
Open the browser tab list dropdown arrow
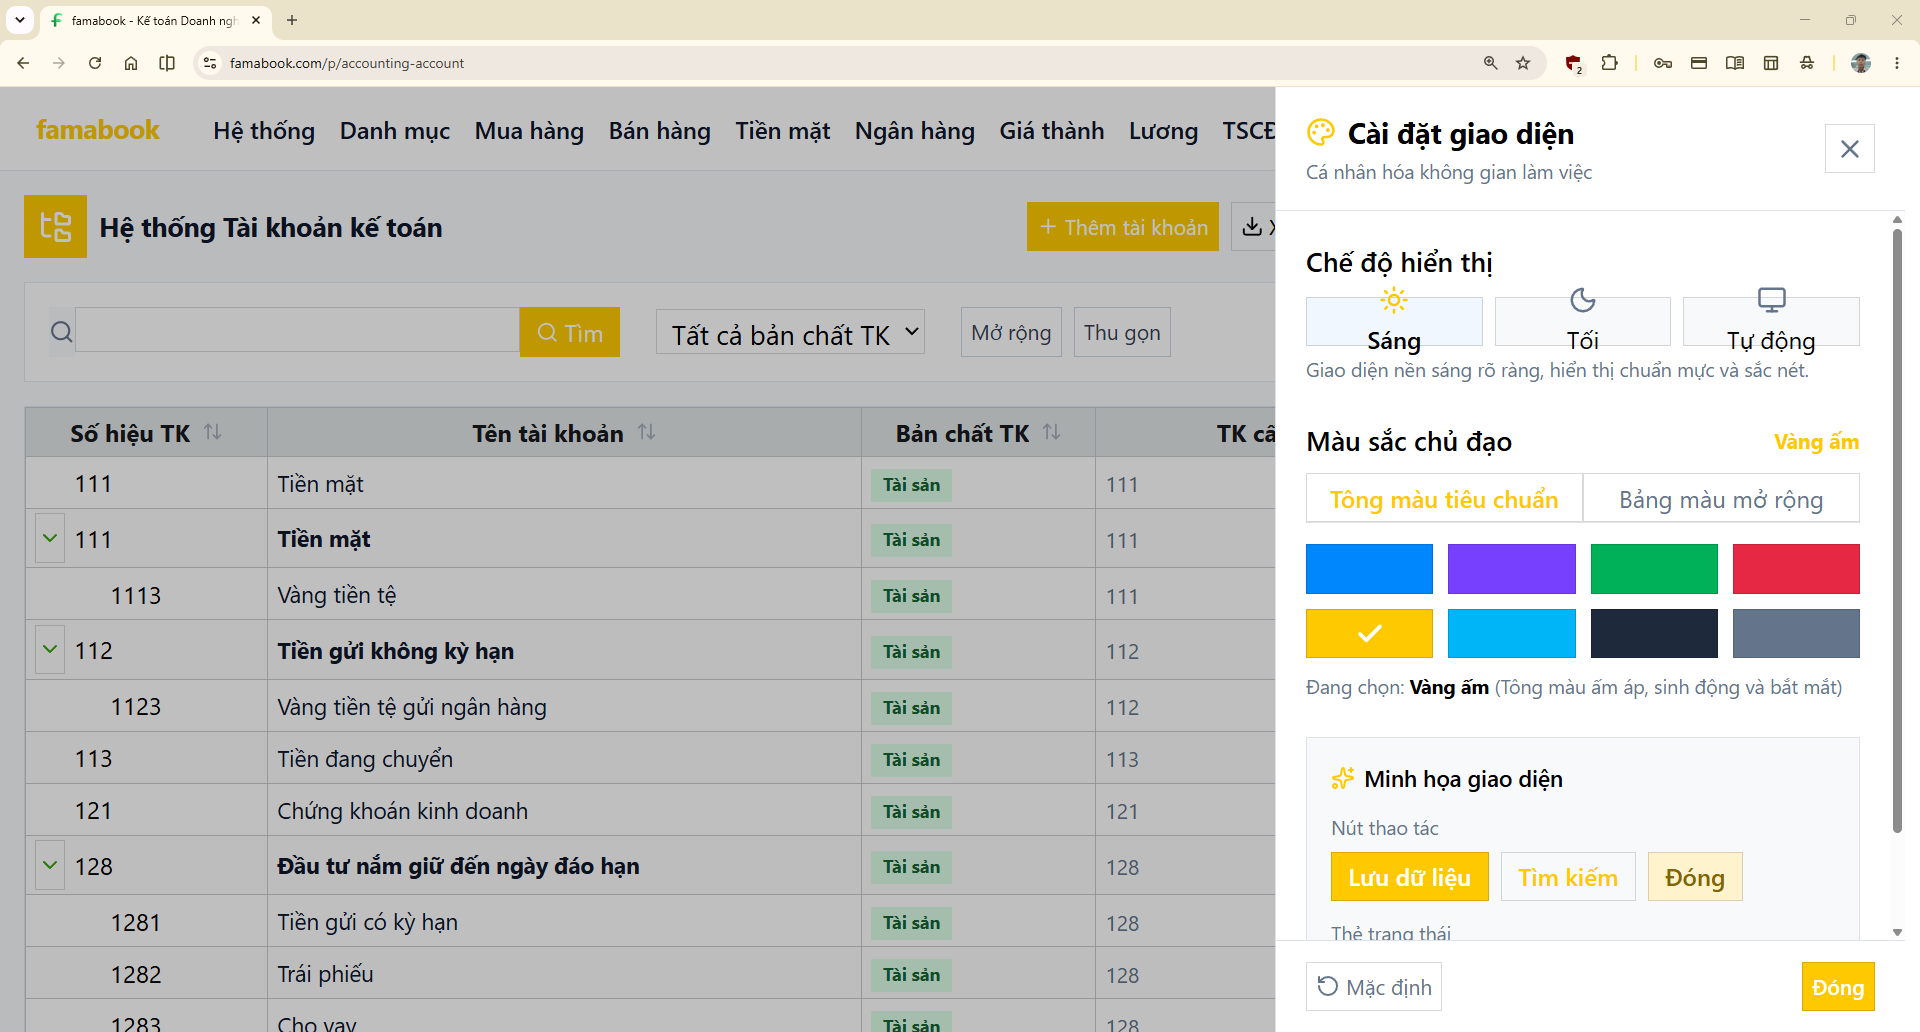click(19, 20)
